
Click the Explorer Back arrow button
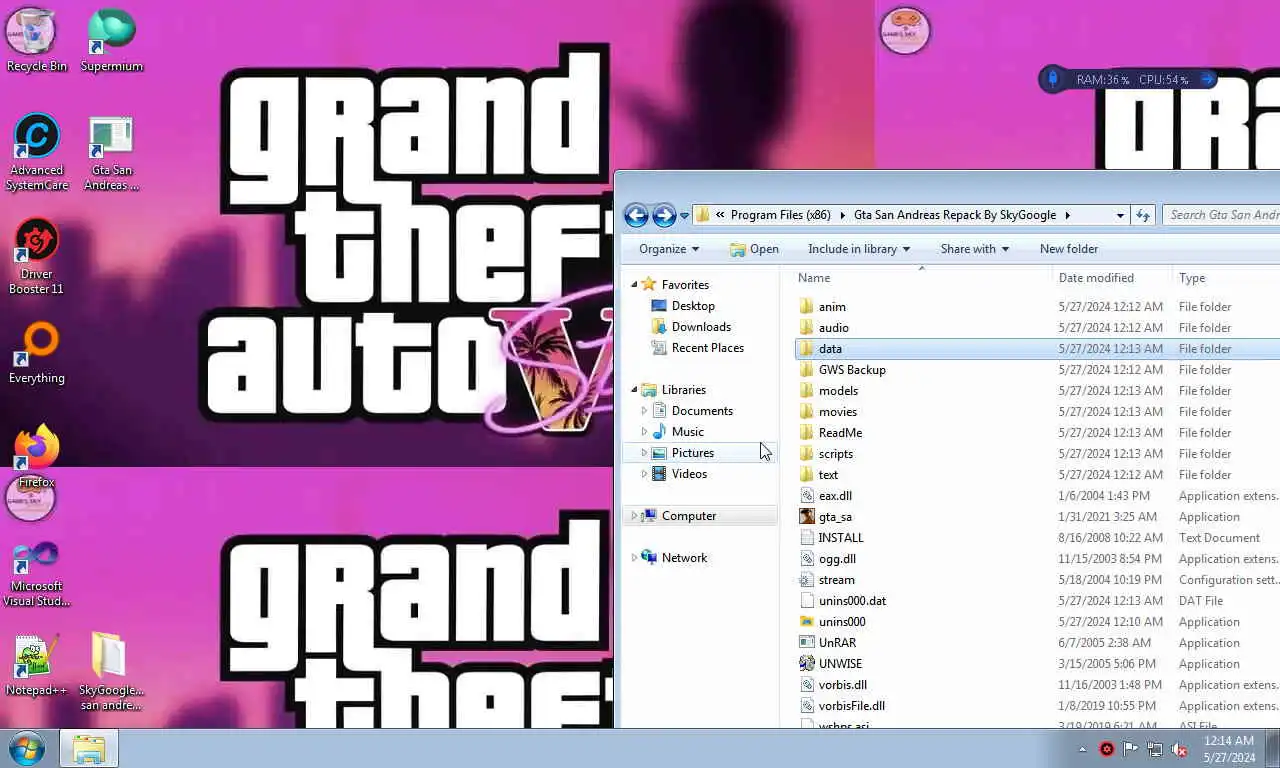[636, 215]
